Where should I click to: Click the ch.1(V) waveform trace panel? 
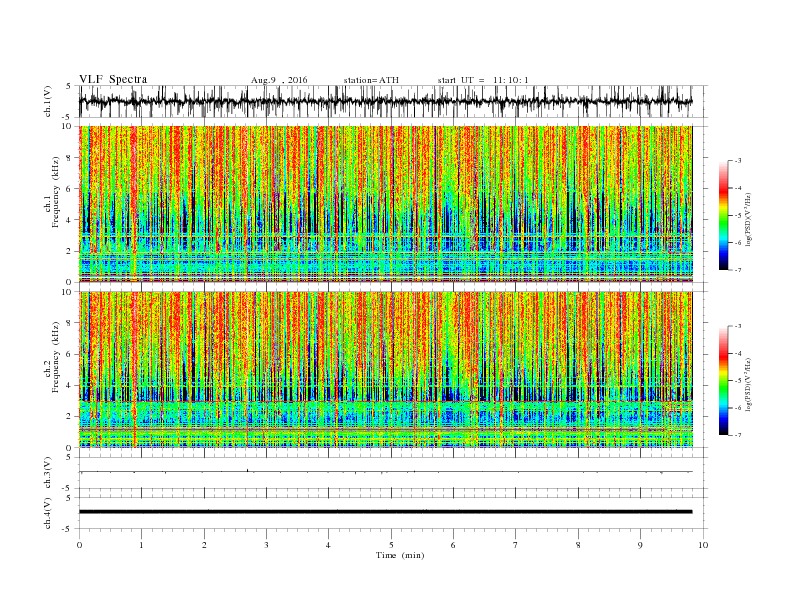[x=393, y=101]
